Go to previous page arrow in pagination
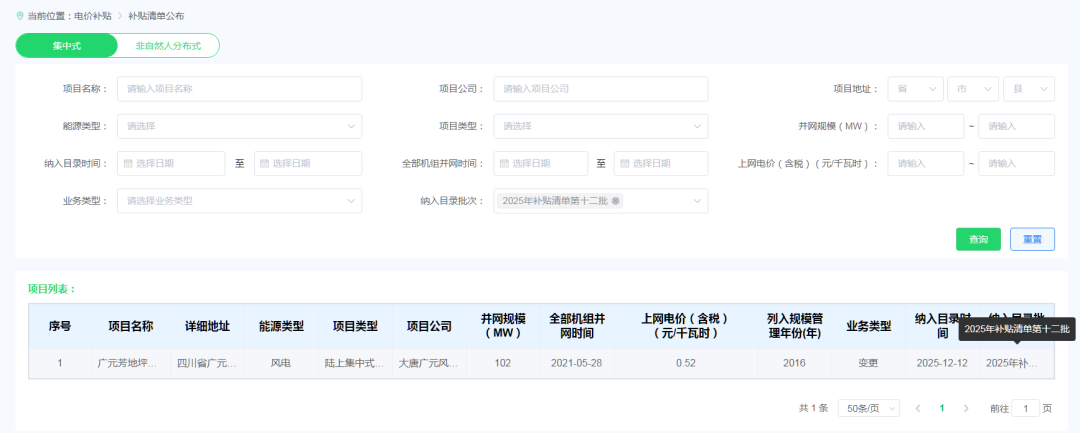Viewport: 1080px width, 433px height. (x=917, y=408)
